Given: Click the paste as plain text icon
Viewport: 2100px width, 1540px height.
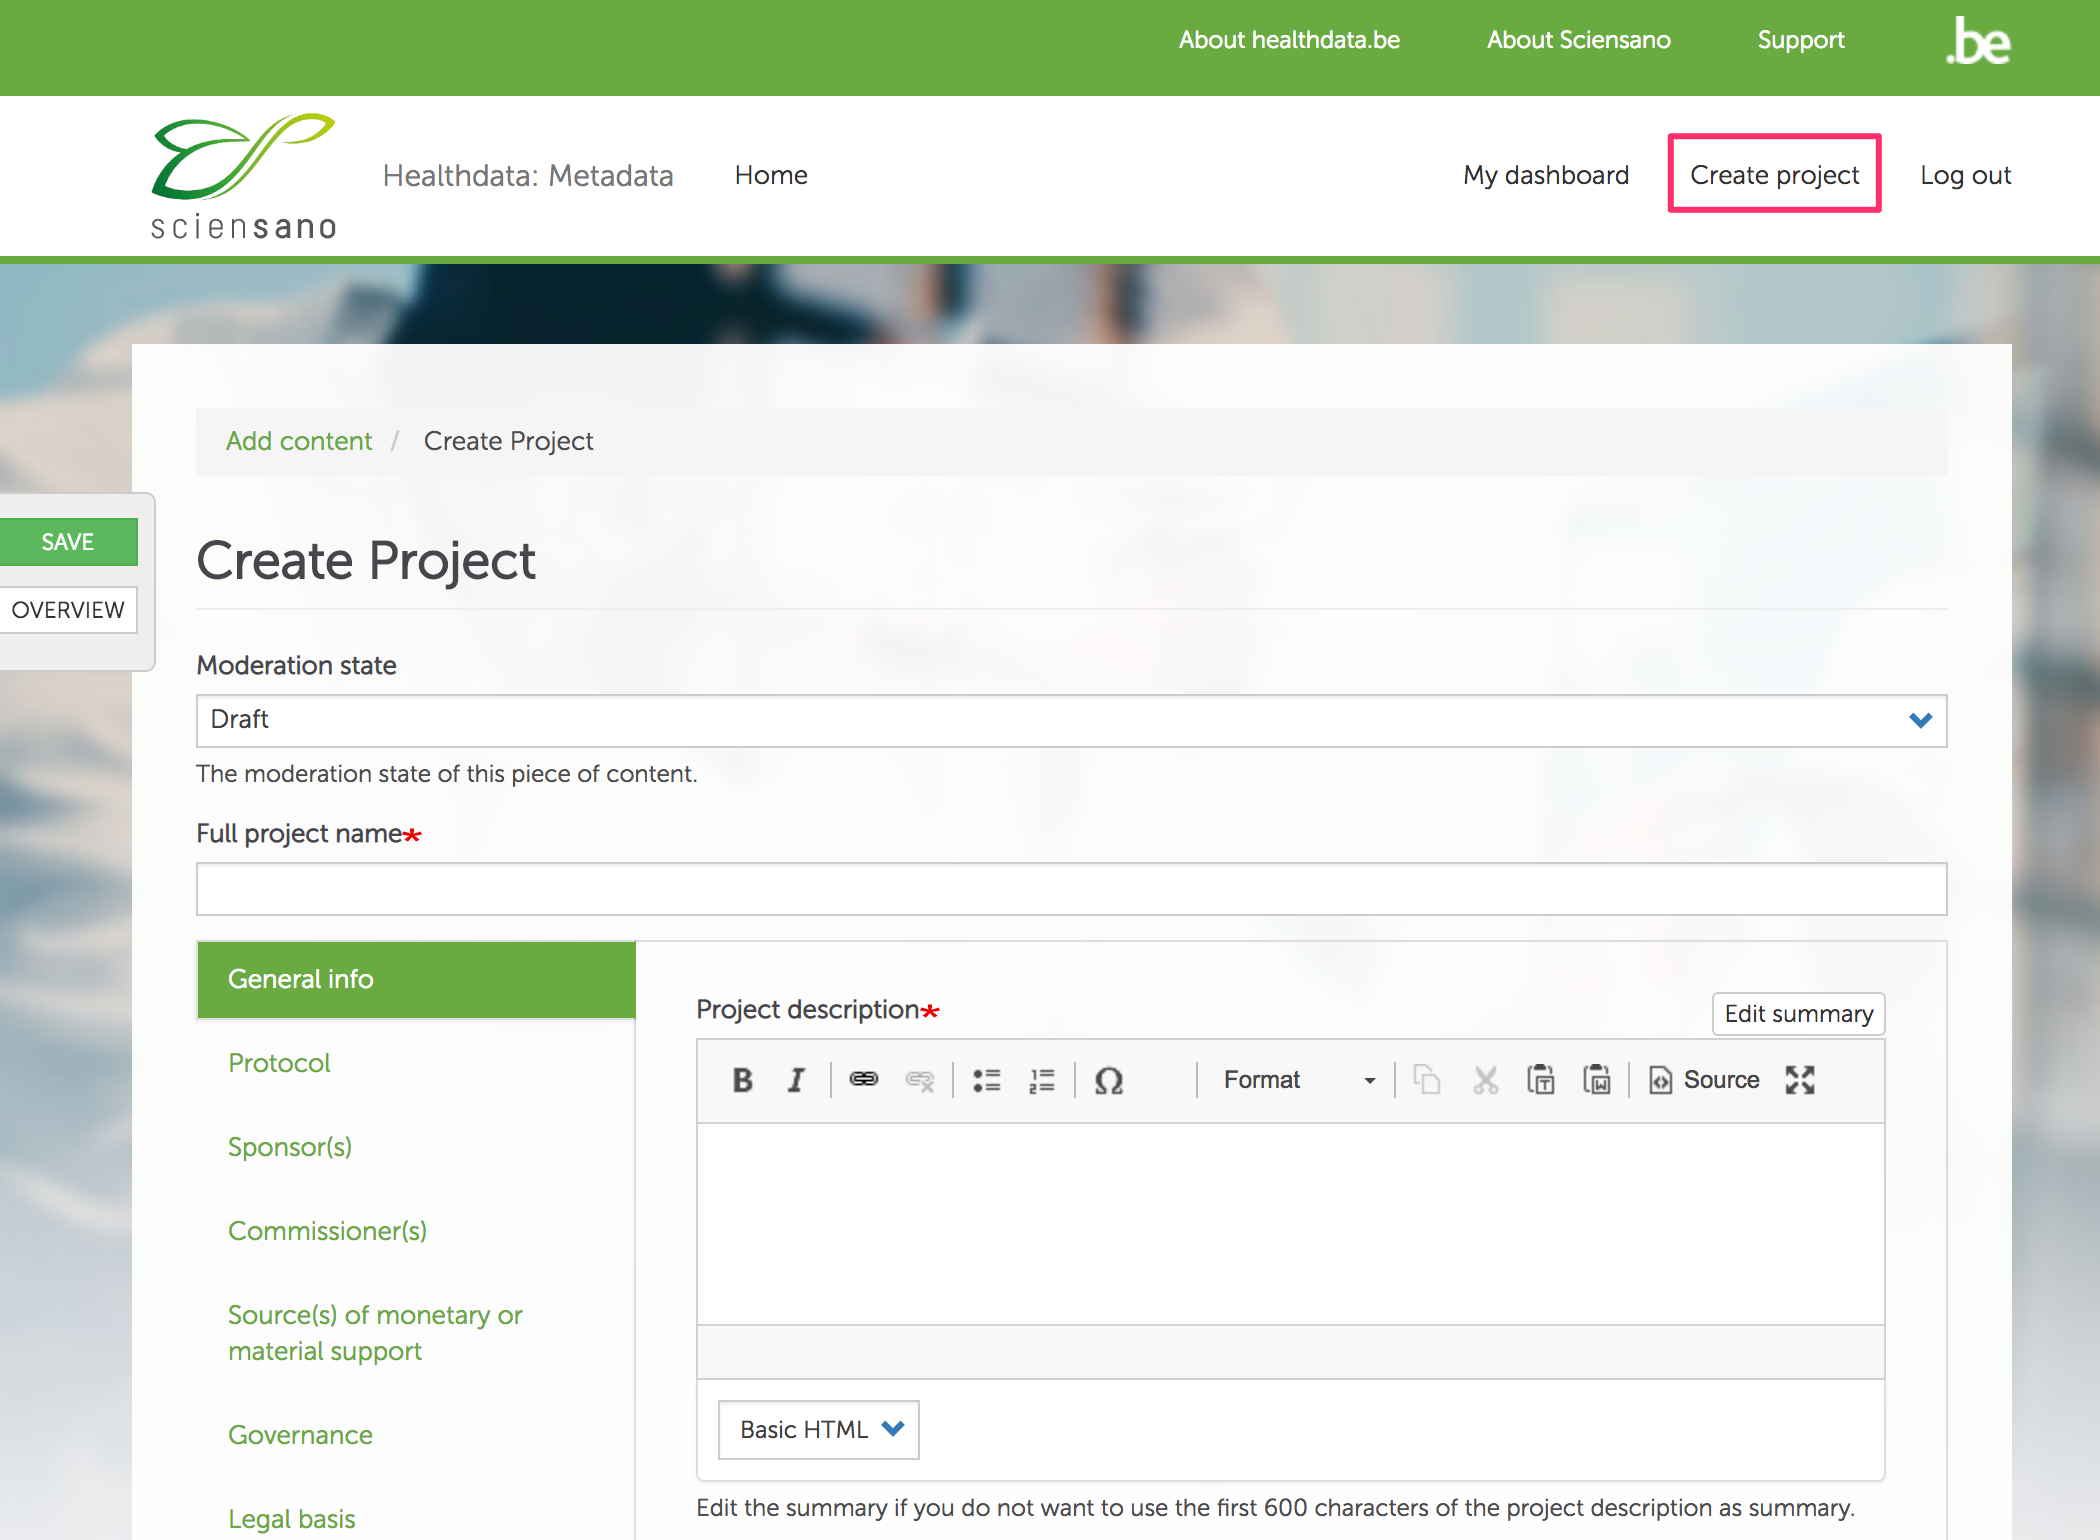Looking at the screenshot, I should pyautogui.click(x=1541, y=1080).
